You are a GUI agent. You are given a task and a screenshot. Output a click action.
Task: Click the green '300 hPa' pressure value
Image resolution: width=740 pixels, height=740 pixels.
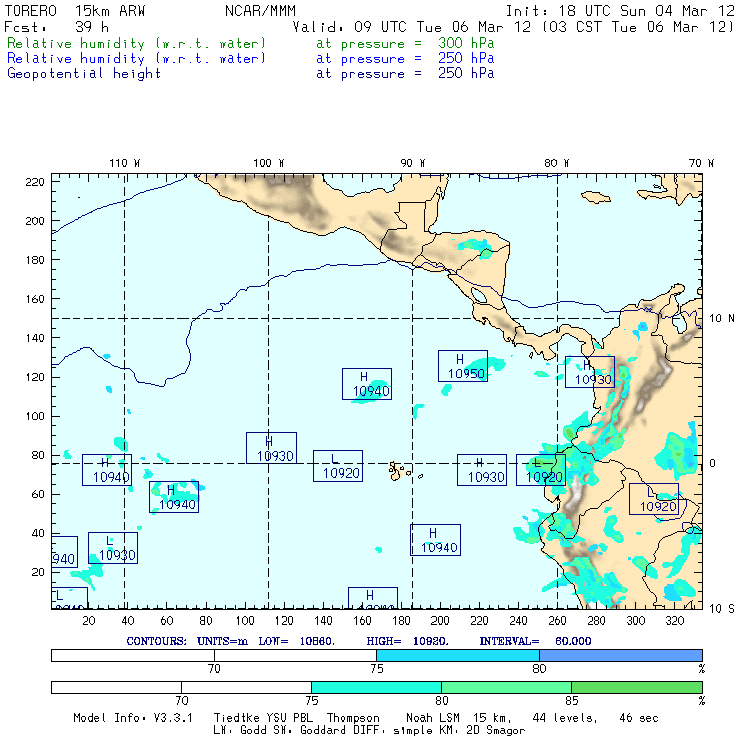click(466, 43)
